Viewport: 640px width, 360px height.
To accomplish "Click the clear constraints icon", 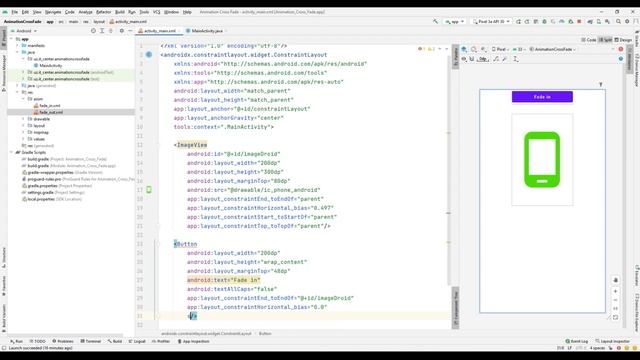I will 496,59.
